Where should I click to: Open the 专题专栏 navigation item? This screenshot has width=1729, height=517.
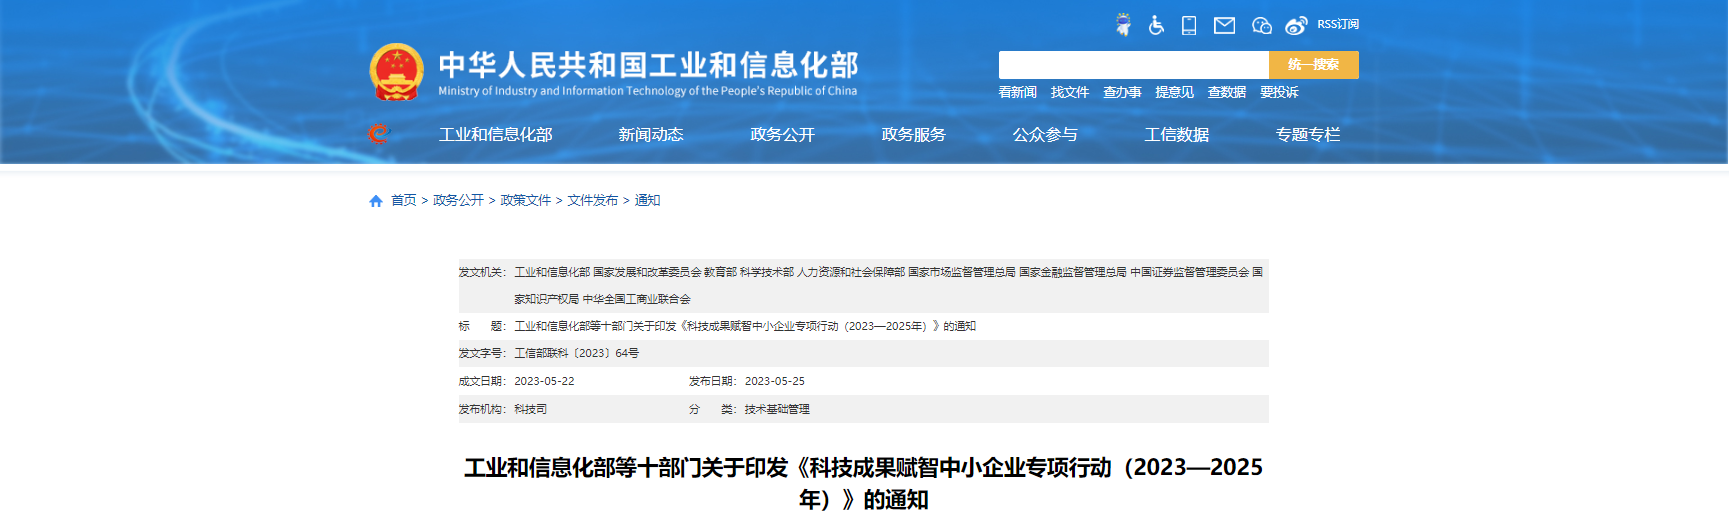1307,135
